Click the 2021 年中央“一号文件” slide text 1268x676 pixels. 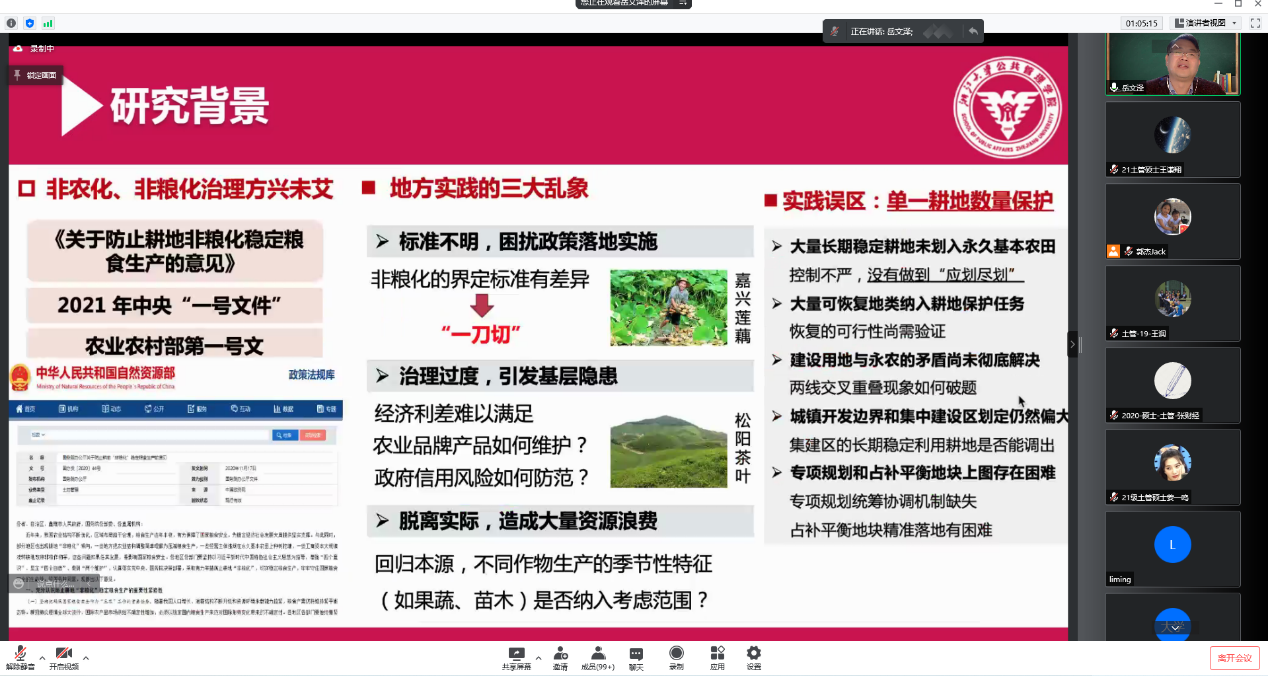pos(174,305)
